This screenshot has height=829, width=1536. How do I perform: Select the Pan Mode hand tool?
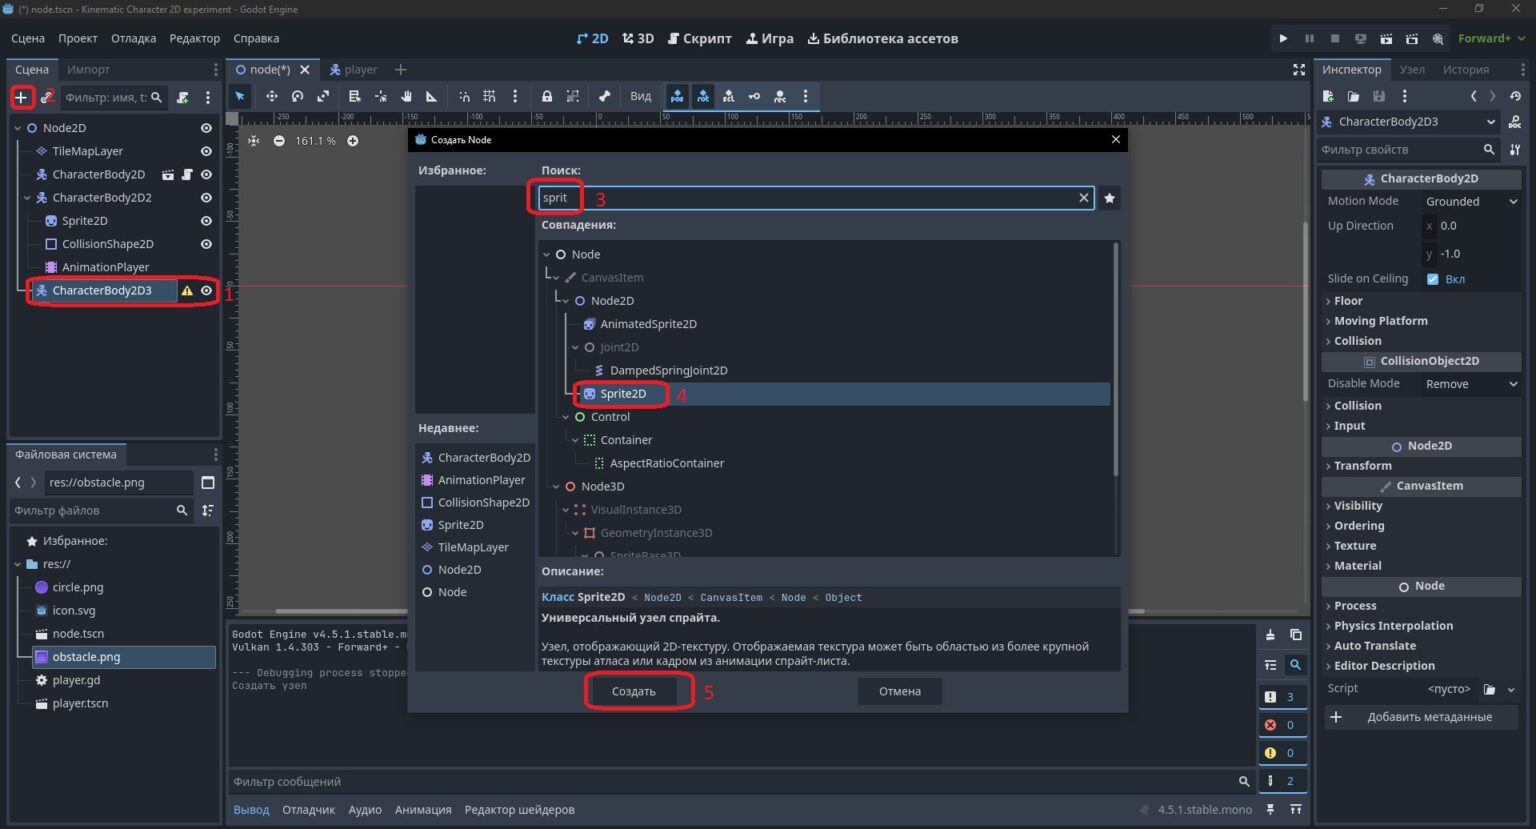[406, 96]
